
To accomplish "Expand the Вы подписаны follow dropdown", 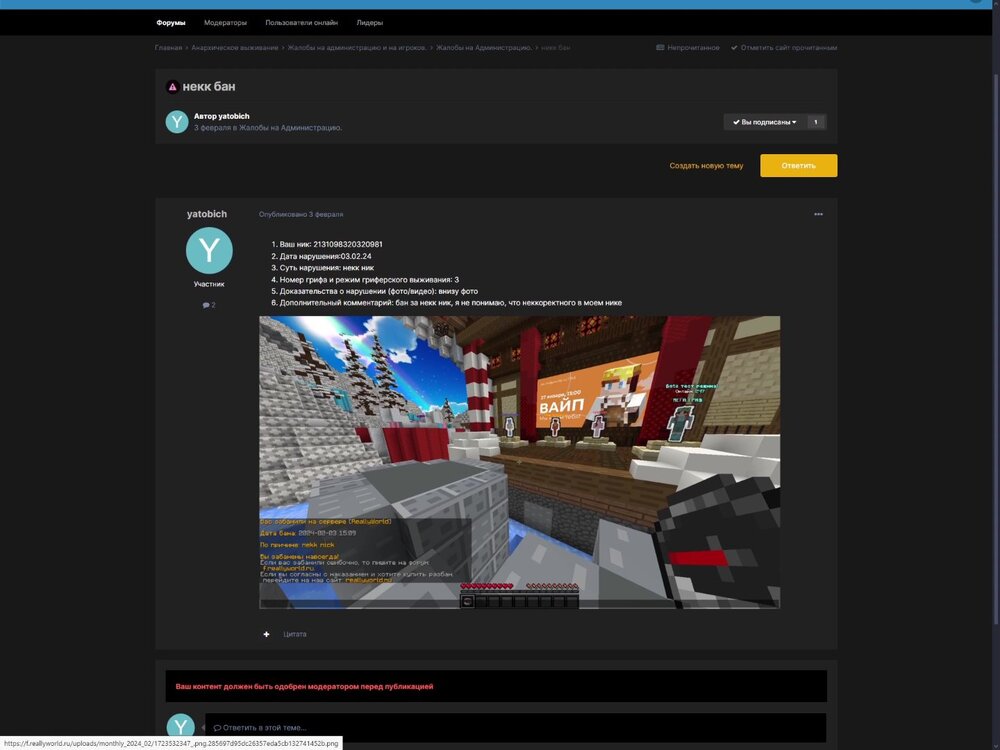I will tap(765, 122).
